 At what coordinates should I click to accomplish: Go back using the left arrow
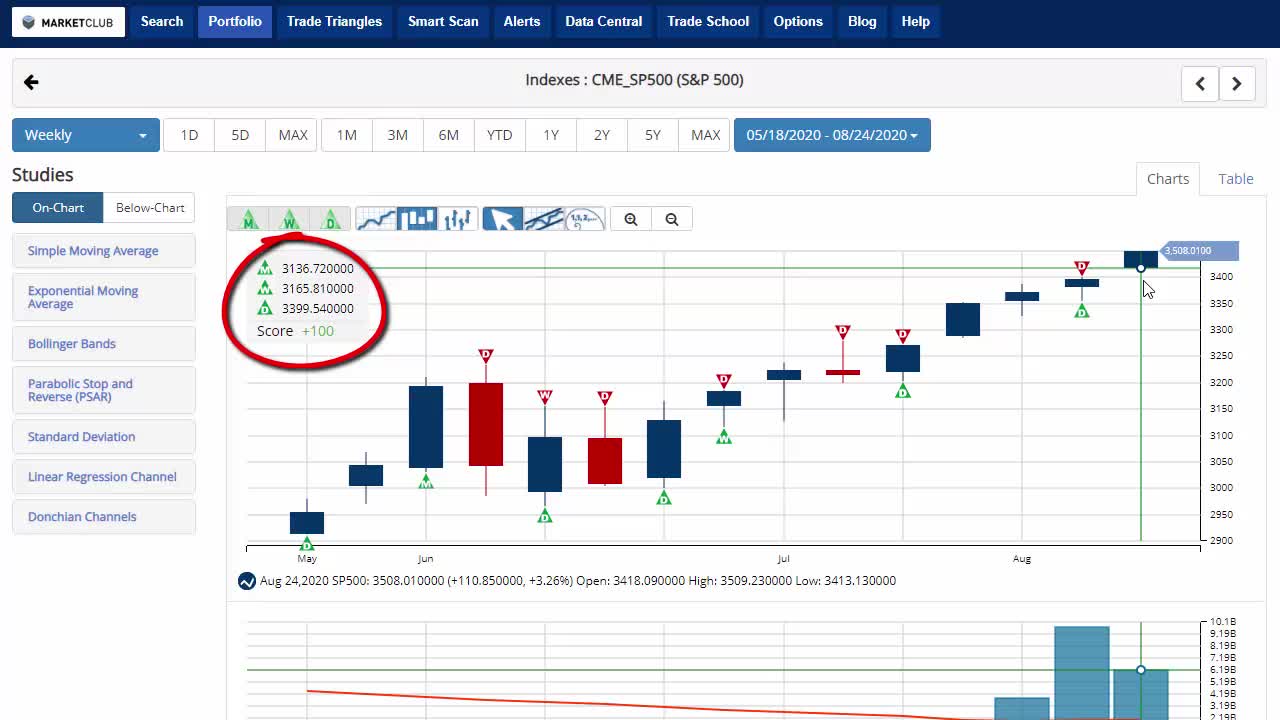[x=31, y=82]
